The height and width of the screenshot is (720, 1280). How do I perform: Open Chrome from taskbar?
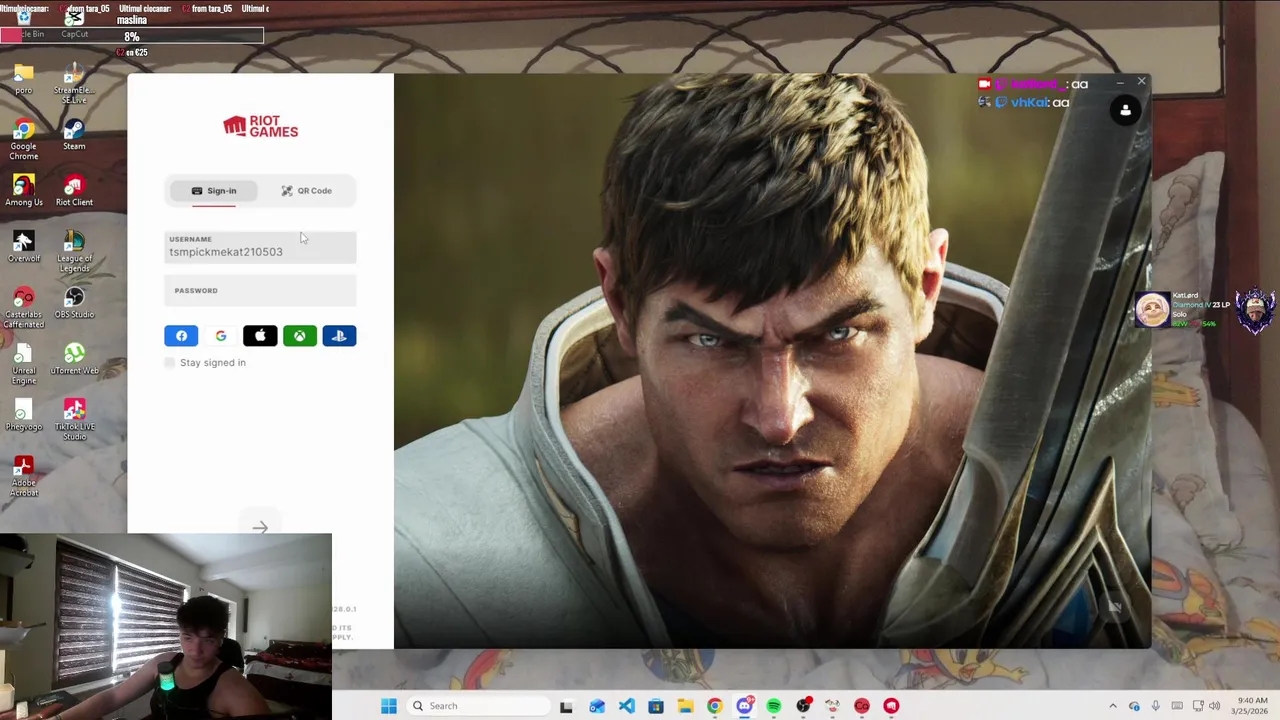(x=715, y=706)
